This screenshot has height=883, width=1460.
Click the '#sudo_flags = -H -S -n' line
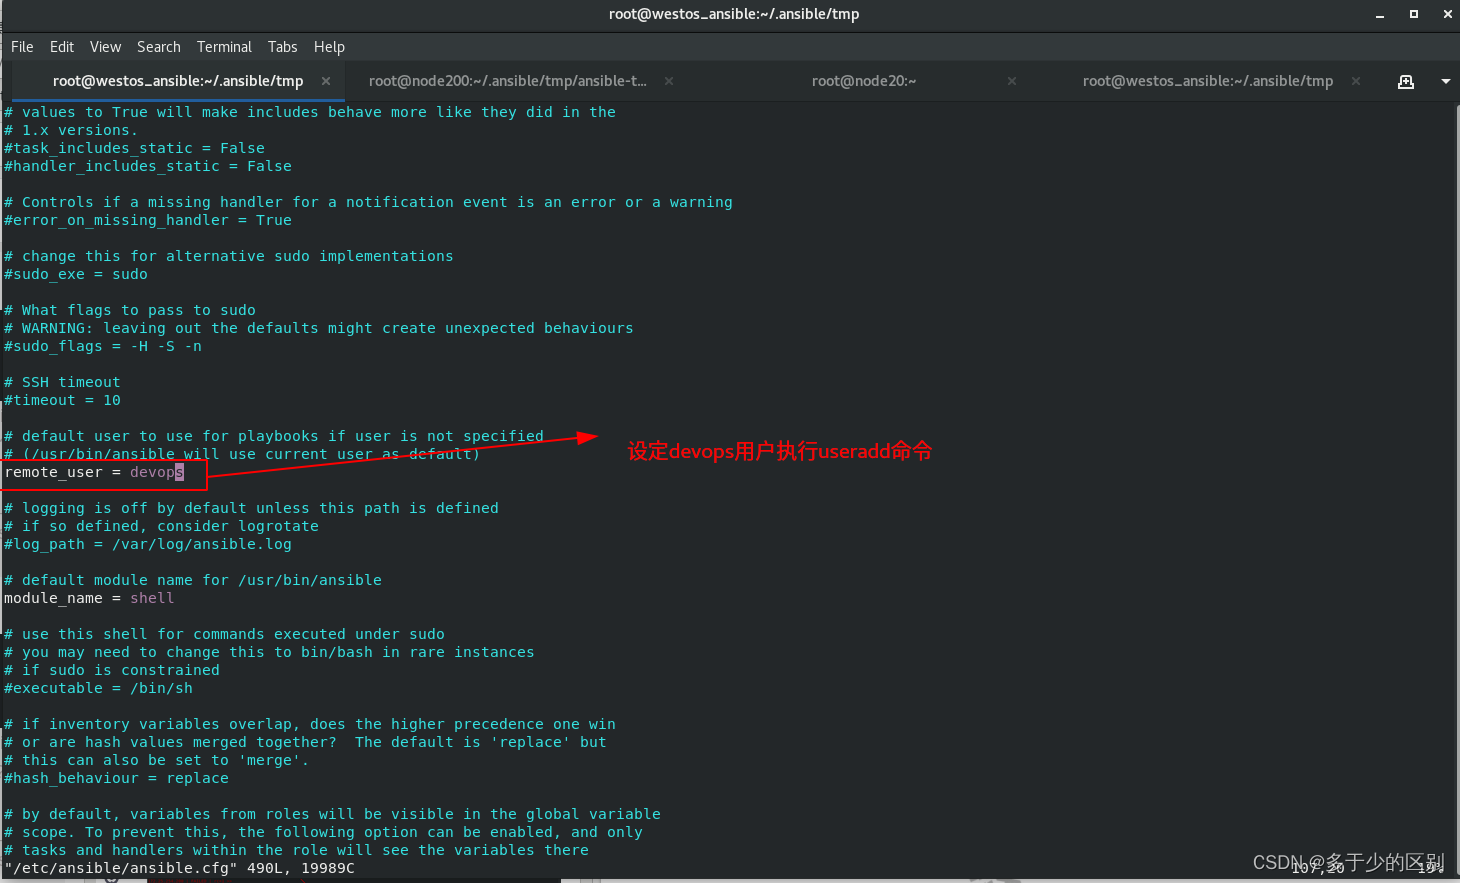tap(103, 346)
